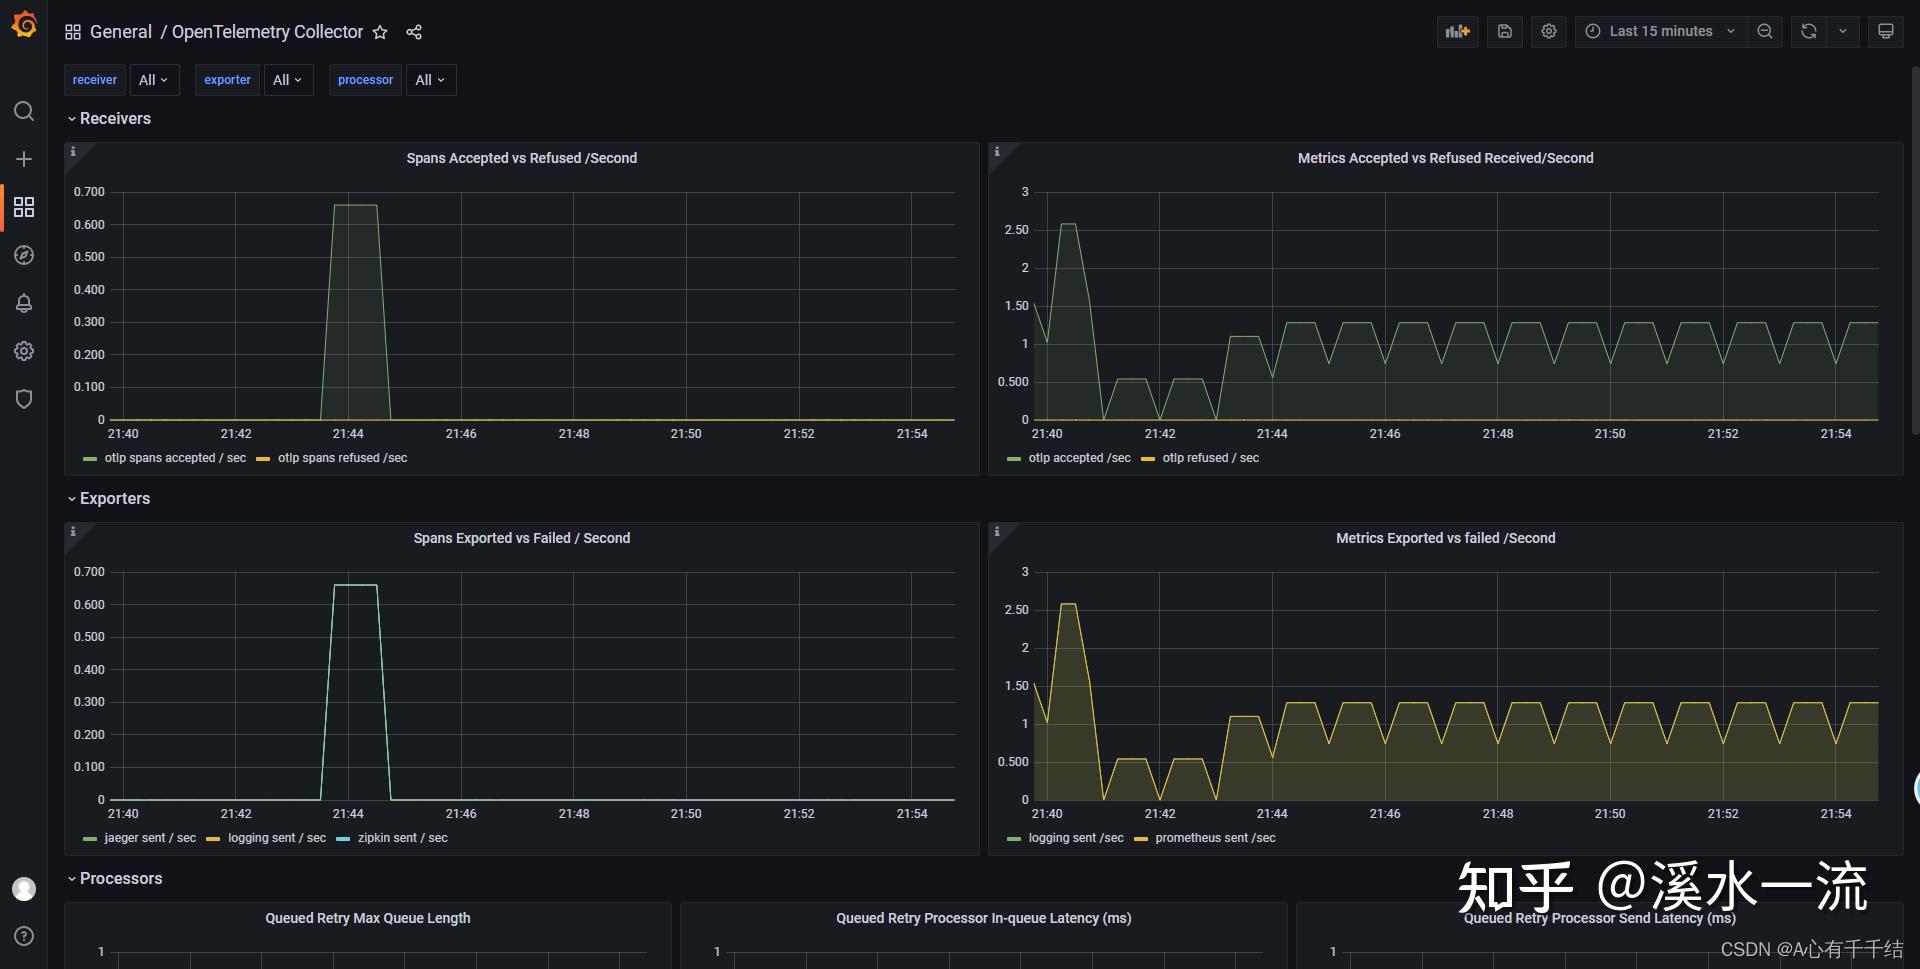Enable TV cycle view mode icon
Screen dimensions: 1920x969
tap(1886, 31)
